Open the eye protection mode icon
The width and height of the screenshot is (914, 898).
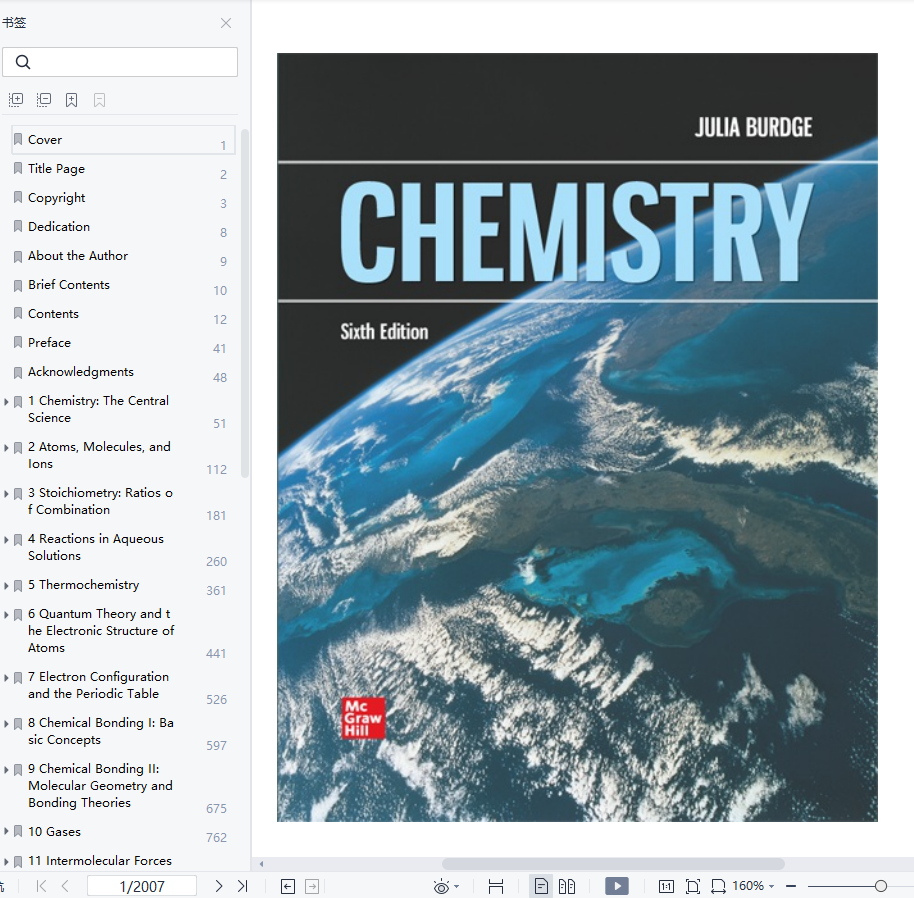441,887
